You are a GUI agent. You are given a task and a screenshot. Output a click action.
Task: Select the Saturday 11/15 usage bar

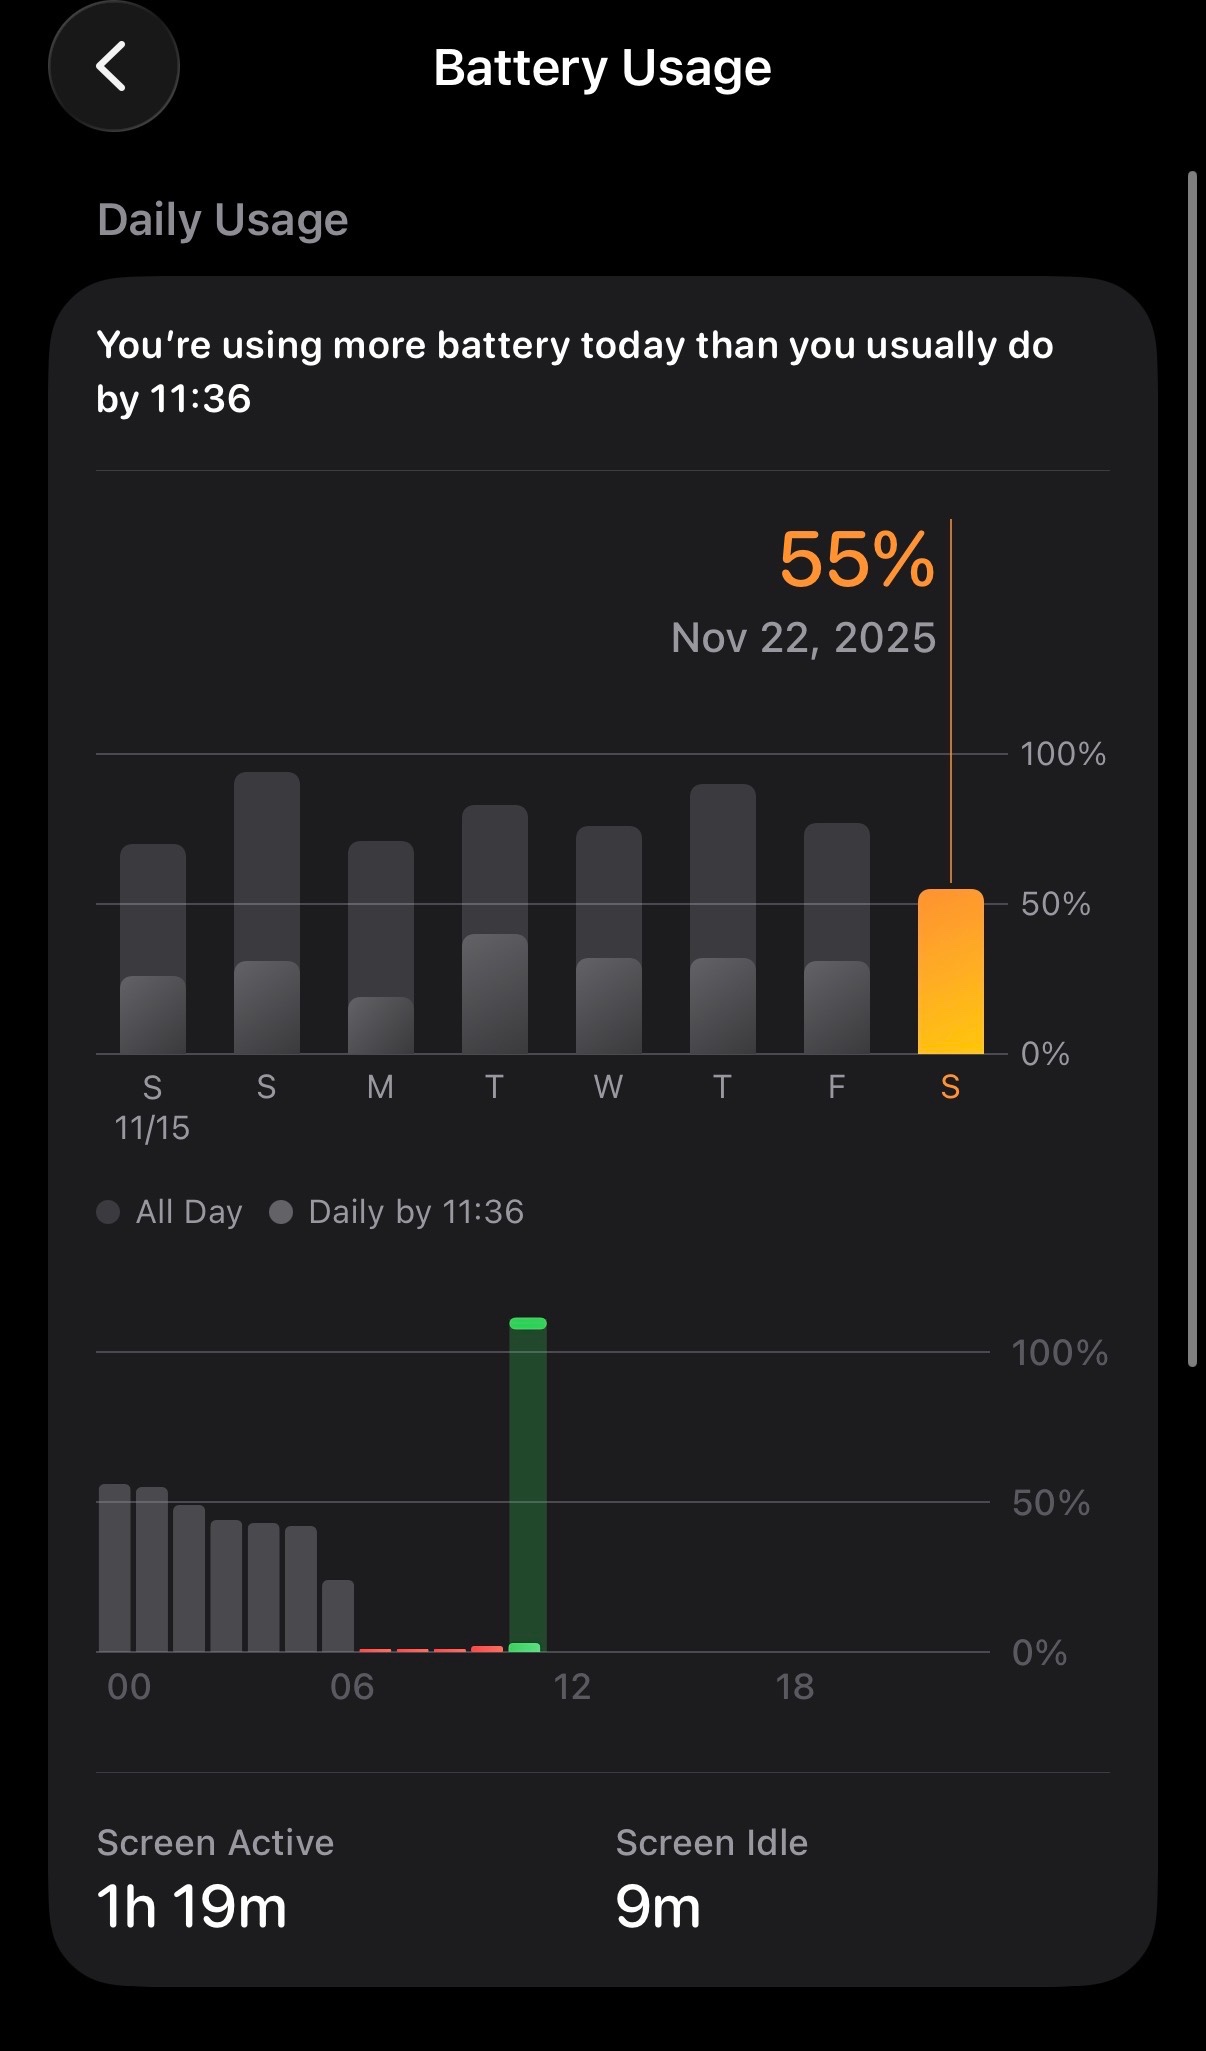[153, 948]
